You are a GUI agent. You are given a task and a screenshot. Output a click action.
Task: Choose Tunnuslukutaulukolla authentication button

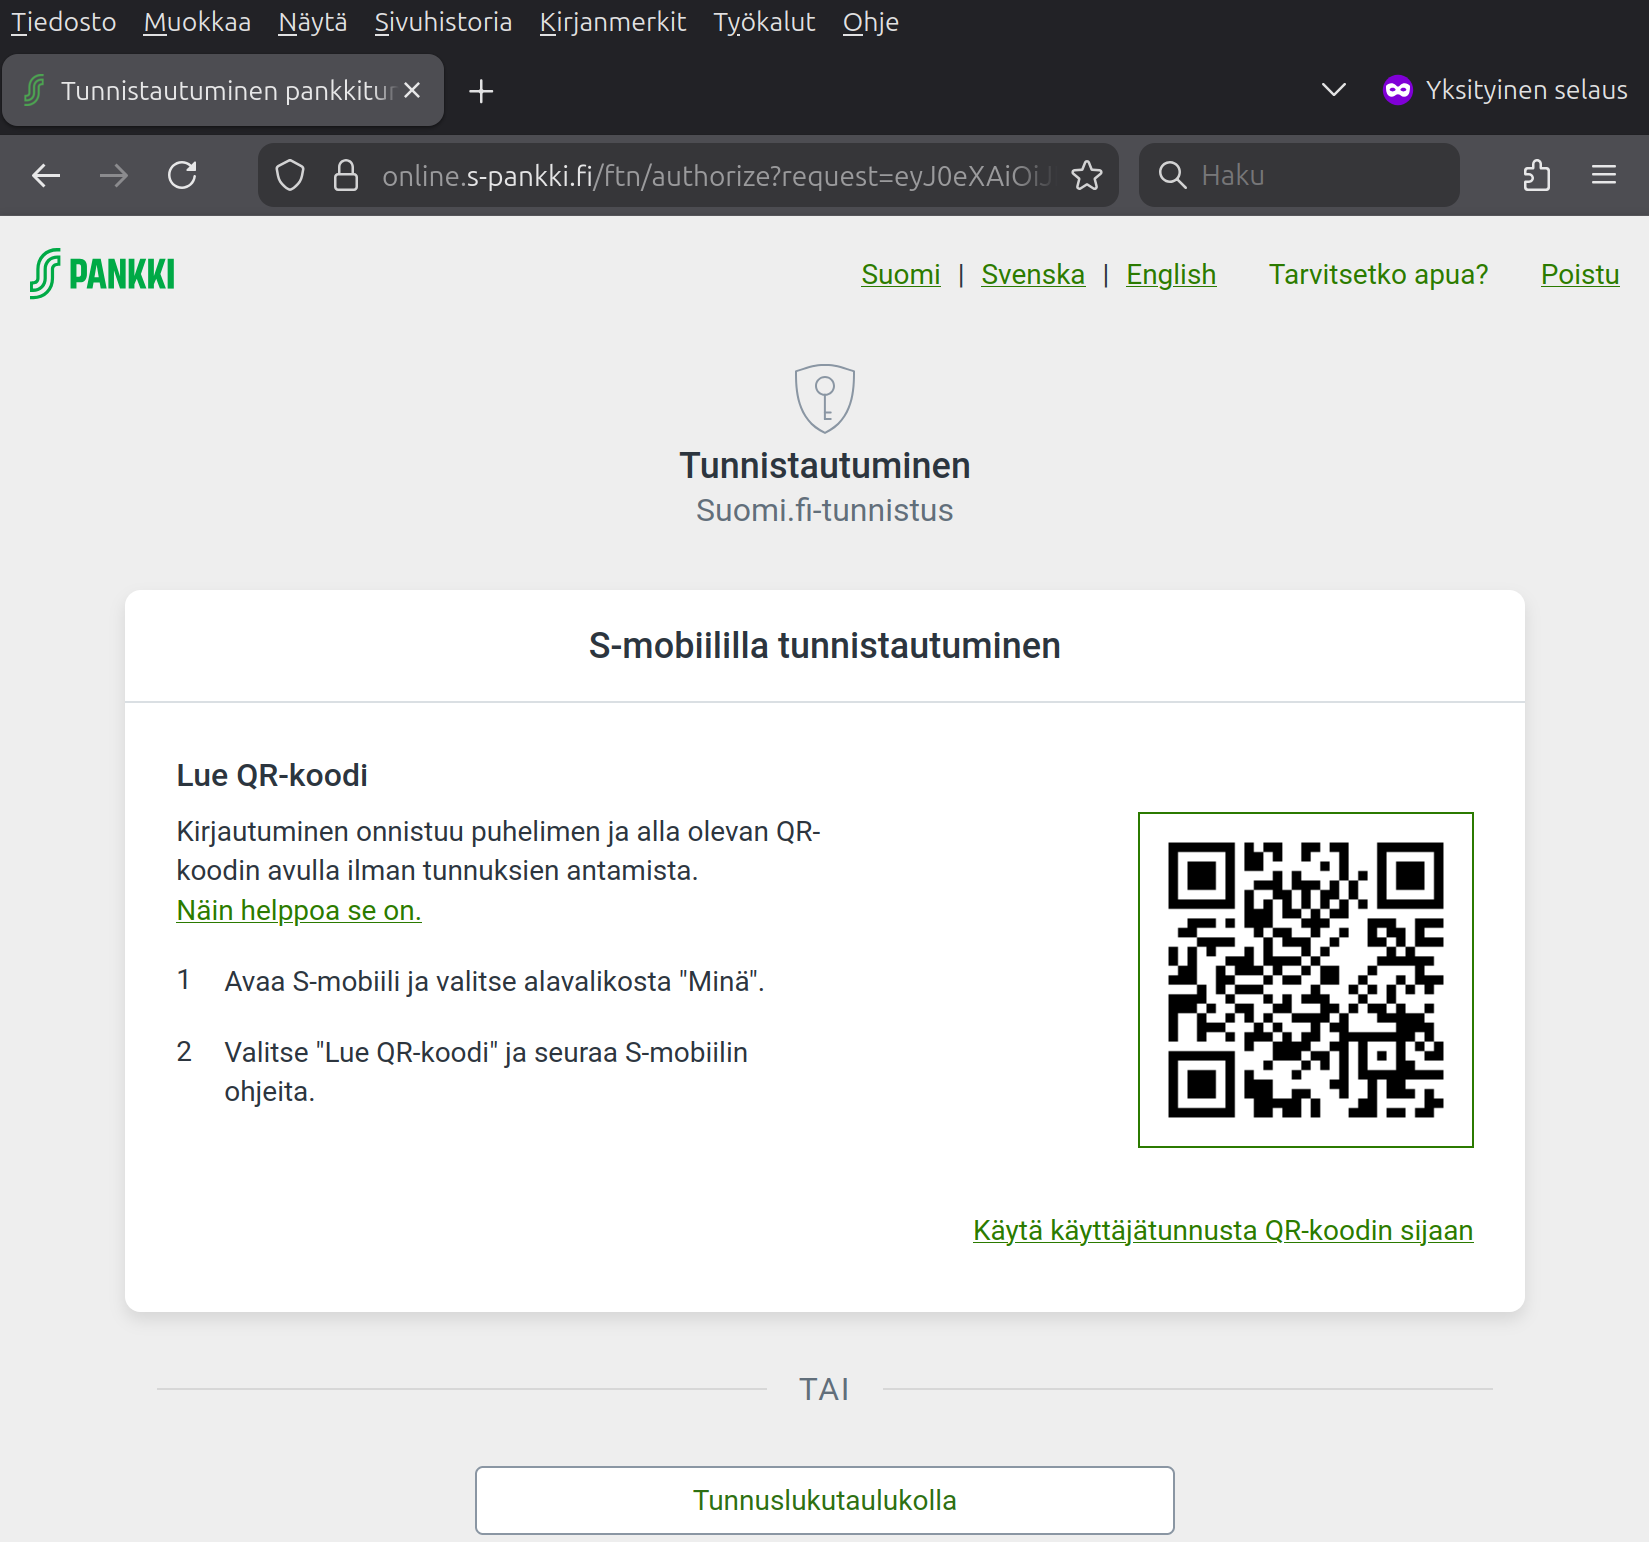[824, 1500]
